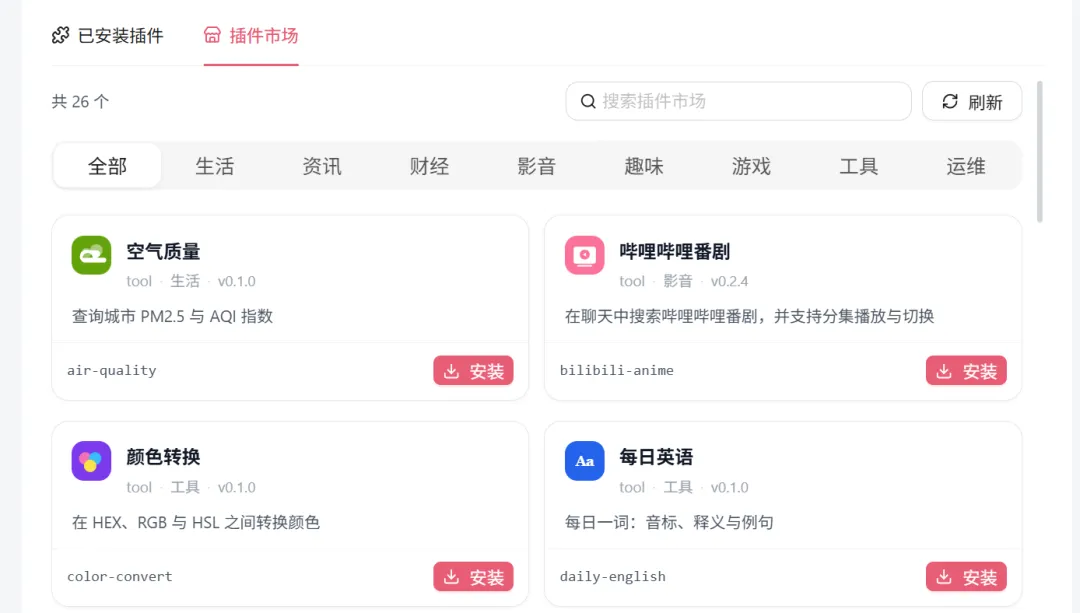Focus the 搜索插件市场 search field

point(738,101)
